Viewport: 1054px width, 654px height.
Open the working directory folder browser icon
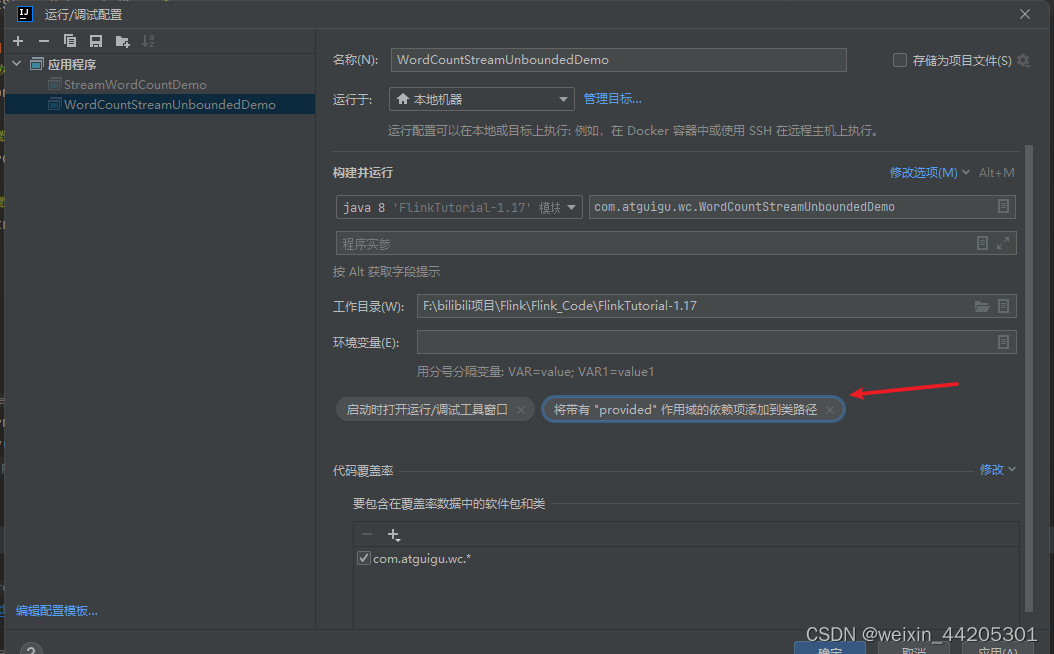click(x=982, y=306)
